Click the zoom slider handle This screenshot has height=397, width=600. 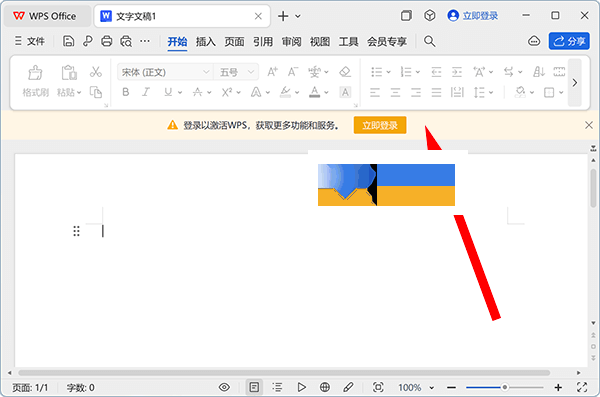pos(505,387)
